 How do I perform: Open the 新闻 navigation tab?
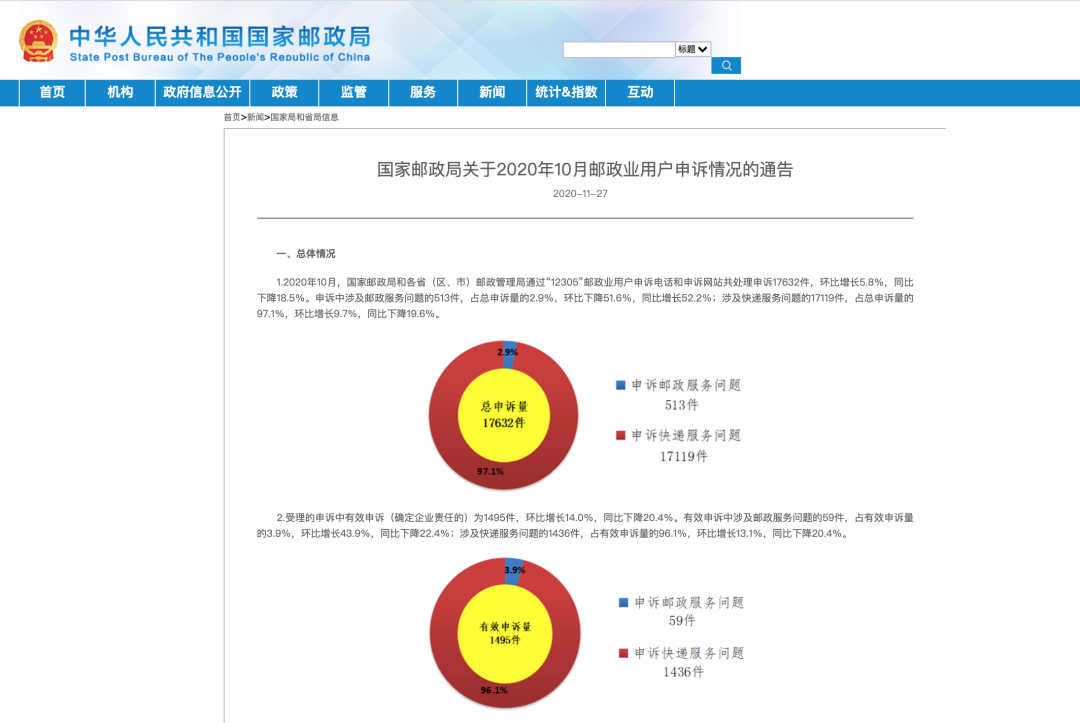point(492,92)
